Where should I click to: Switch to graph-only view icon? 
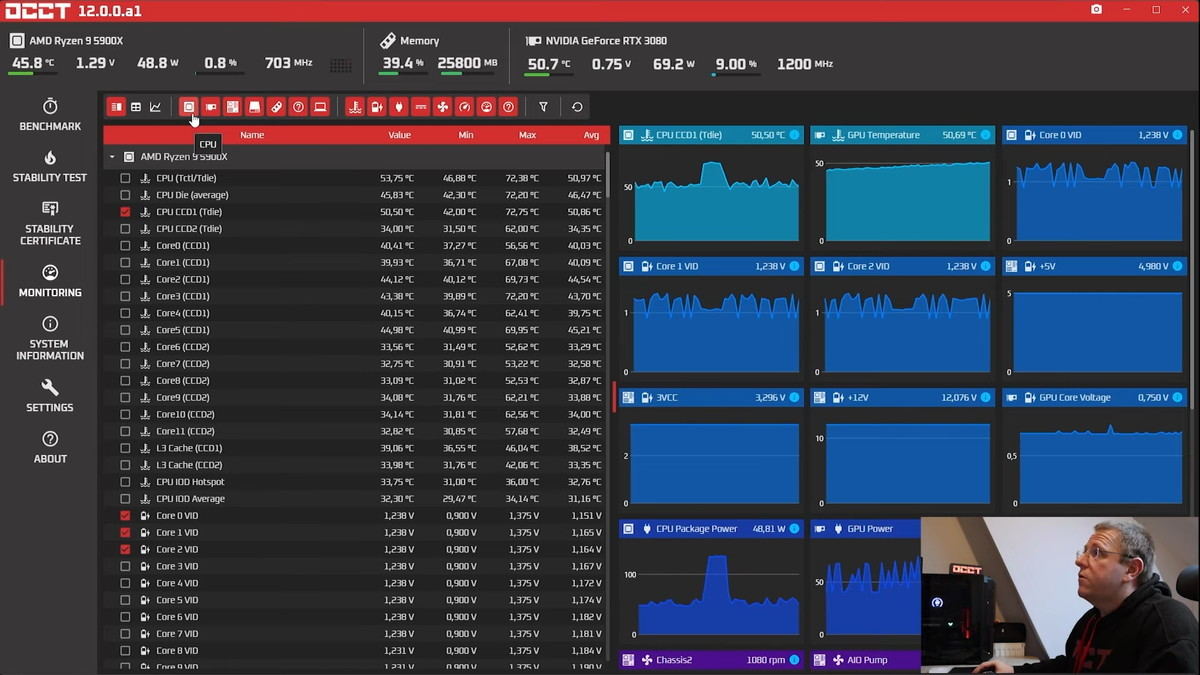point(155,106)
